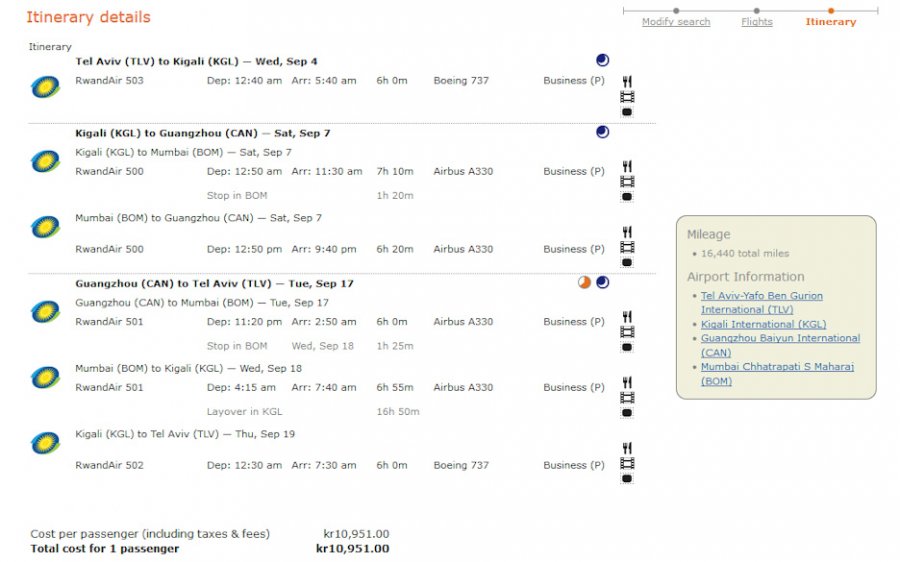Open Guangzhou Baiyun International airport link
This screenshot has height=562, width=900.
[x=780, y=345]
